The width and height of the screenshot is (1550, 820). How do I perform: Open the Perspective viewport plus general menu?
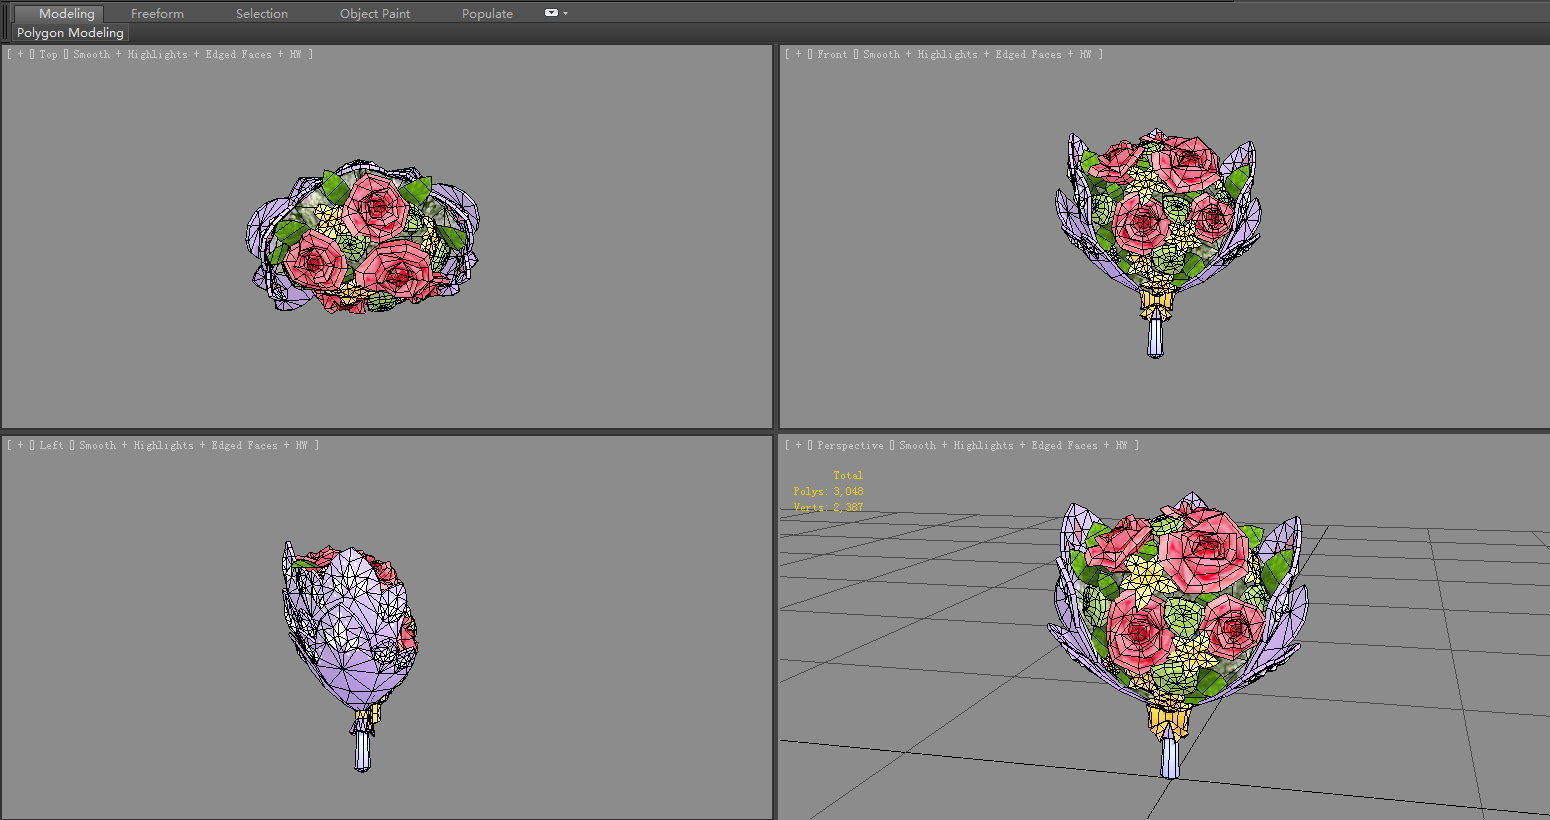pos(798,445)
